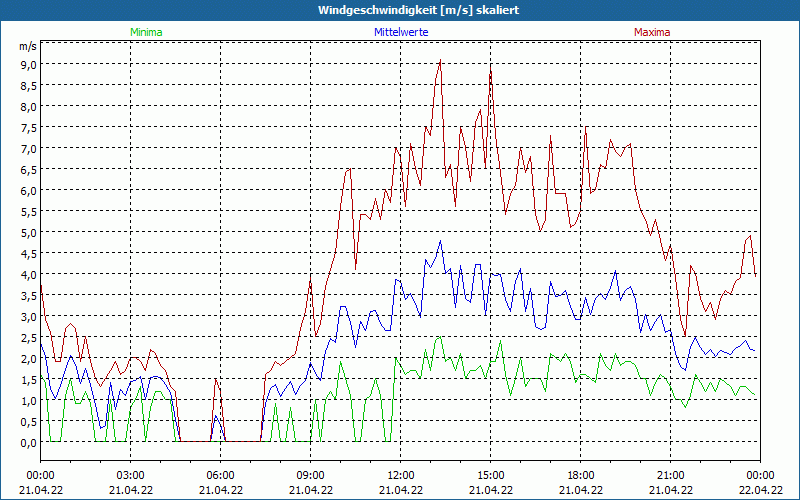Click the 9,0 y-axis value
Screen dimensions: 800x500
28,64
